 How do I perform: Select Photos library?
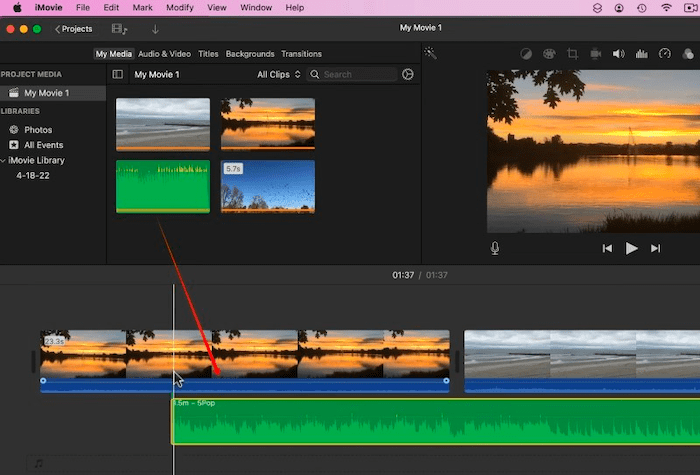coord(38,130)
